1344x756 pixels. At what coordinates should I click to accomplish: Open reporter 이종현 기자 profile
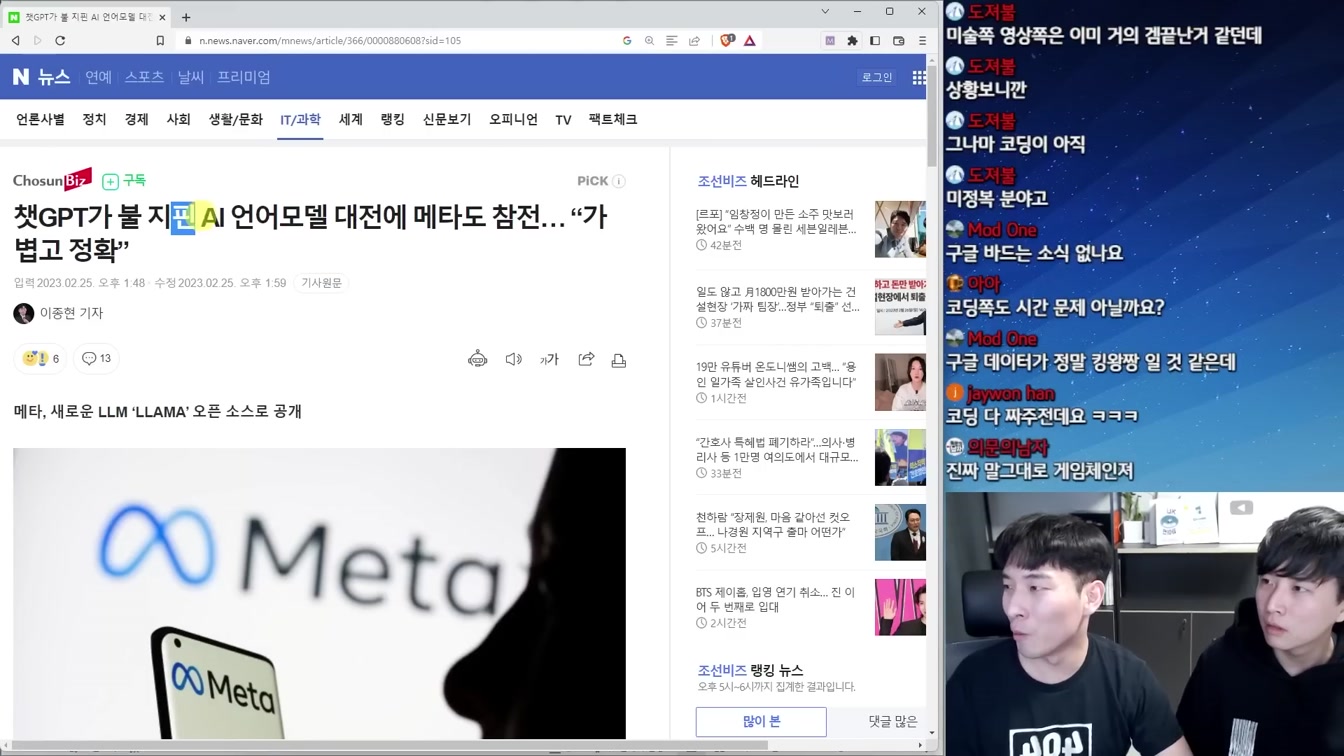[x=59, y=313]
